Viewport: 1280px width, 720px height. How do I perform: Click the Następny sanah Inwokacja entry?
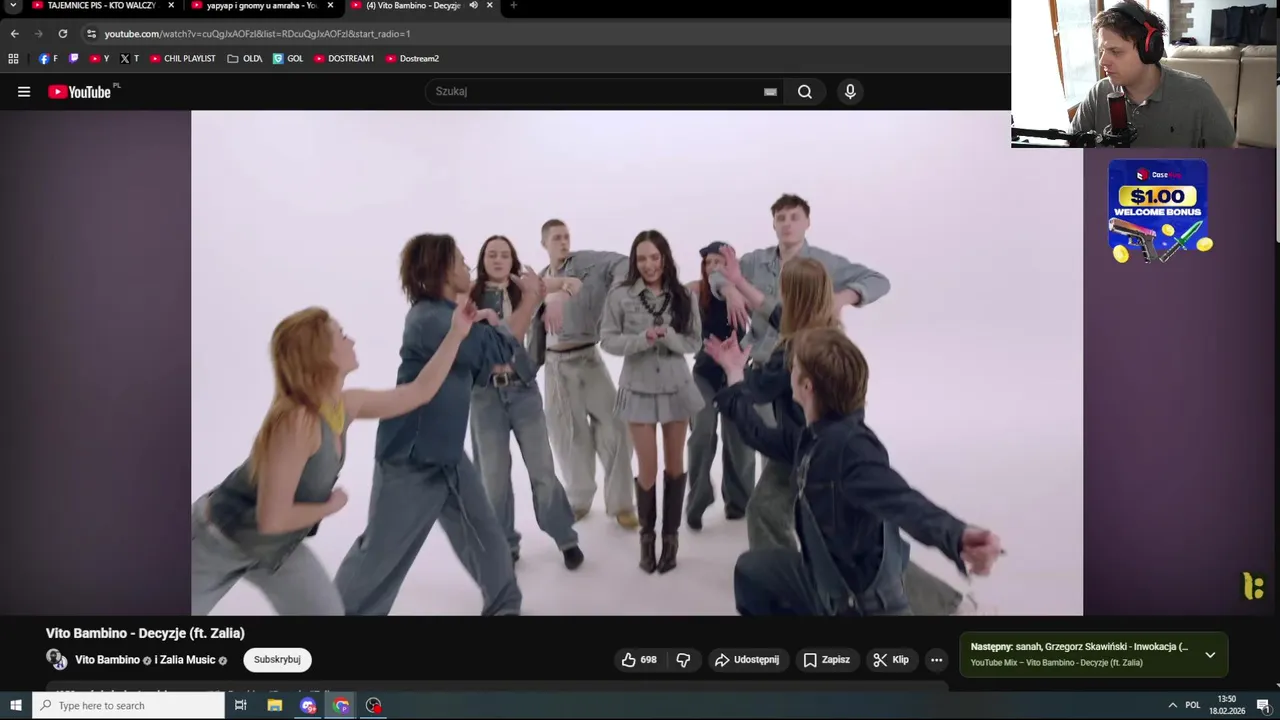[x=1079, y=647]
